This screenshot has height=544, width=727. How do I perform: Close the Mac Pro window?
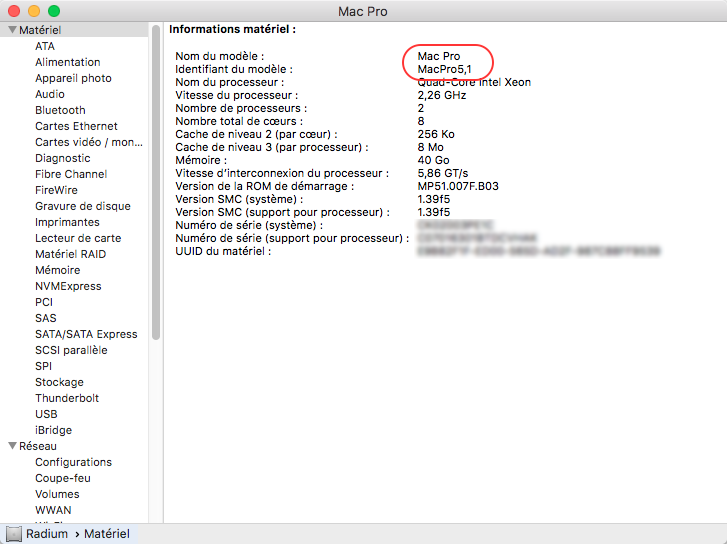[14, 11]
